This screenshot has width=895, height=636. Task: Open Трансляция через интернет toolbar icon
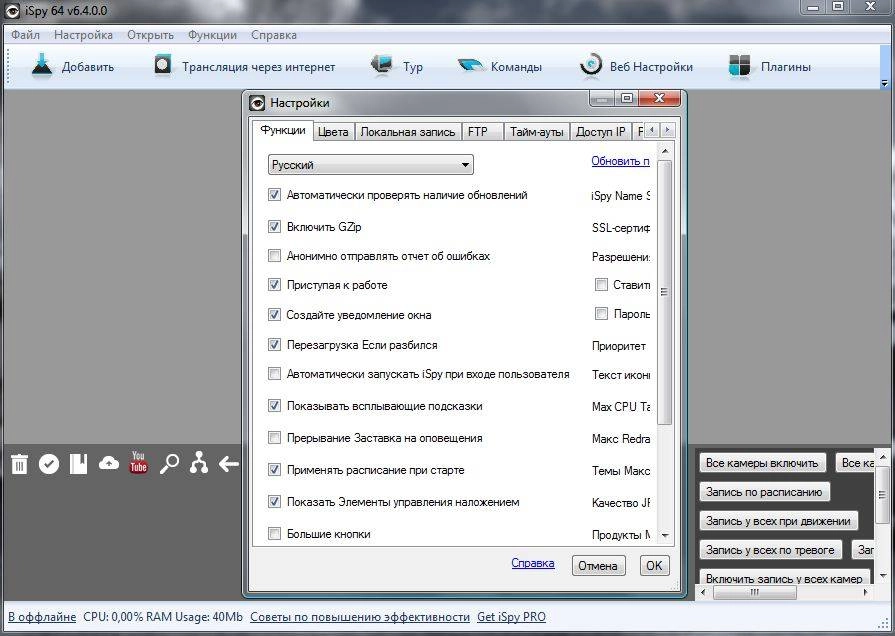pyautogui.click(x=163, y=65)
